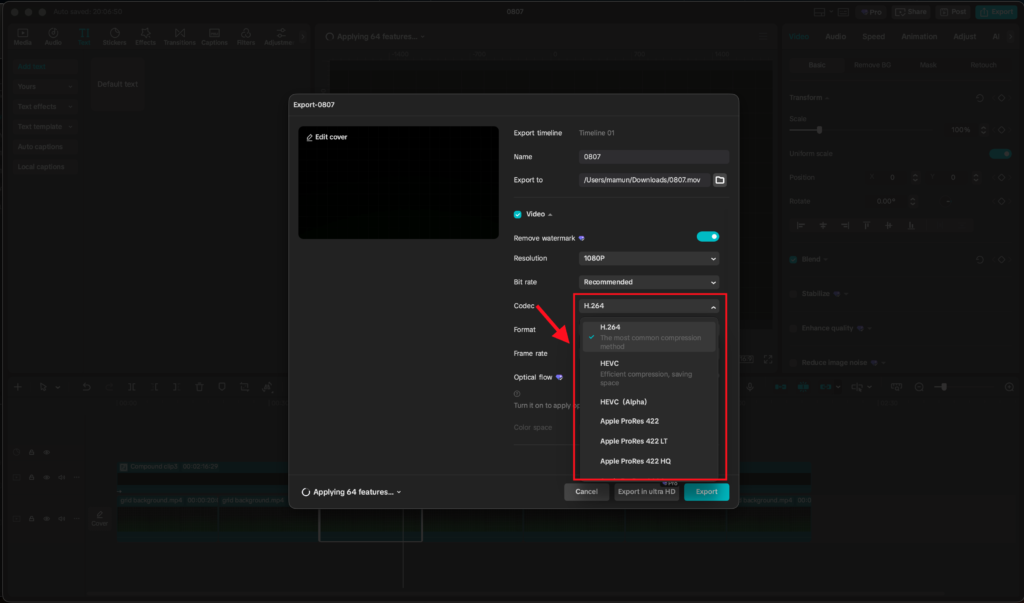Open Auto captions in left sidebar
Screen dimensions: 1024x603
[40, 147]
